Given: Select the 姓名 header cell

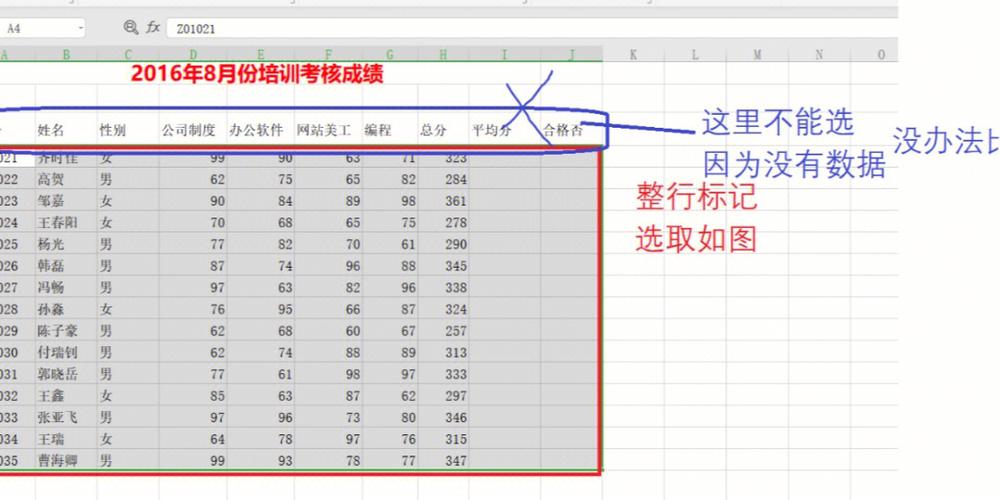Looking at the screenshot, I should [66, 131].
